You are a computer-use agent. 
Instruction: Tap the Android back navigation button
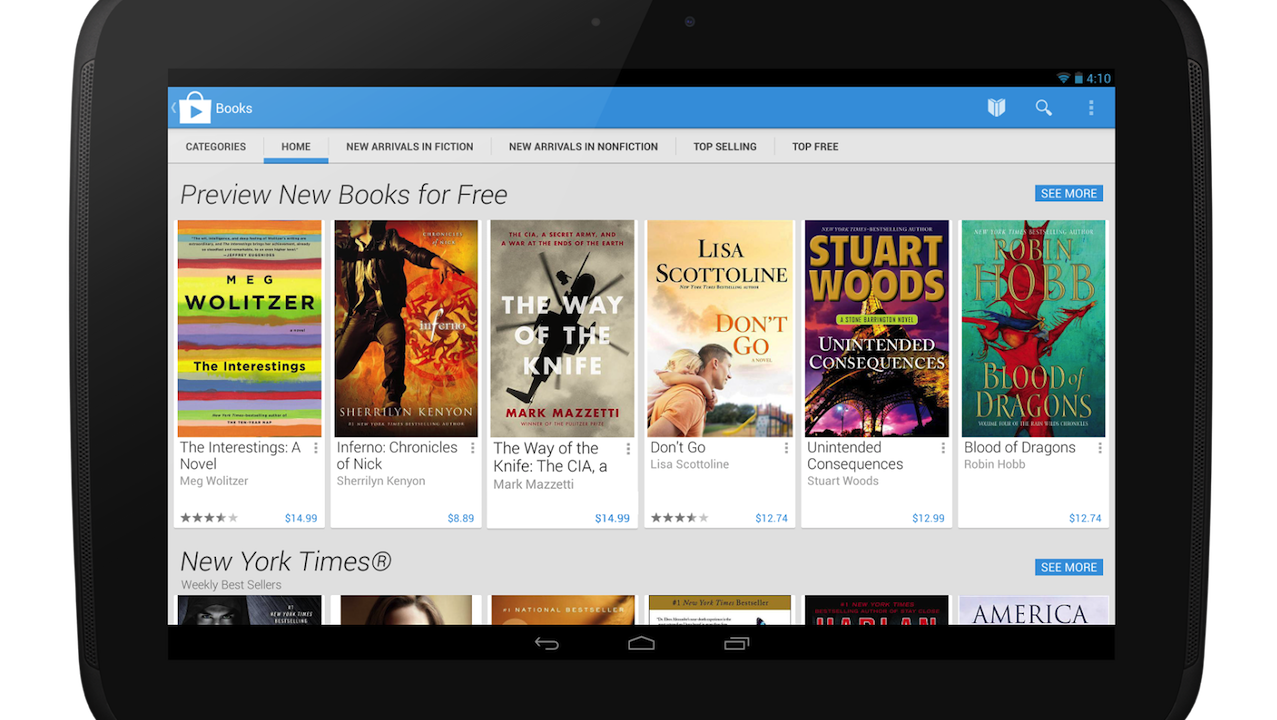pos(546,643)
